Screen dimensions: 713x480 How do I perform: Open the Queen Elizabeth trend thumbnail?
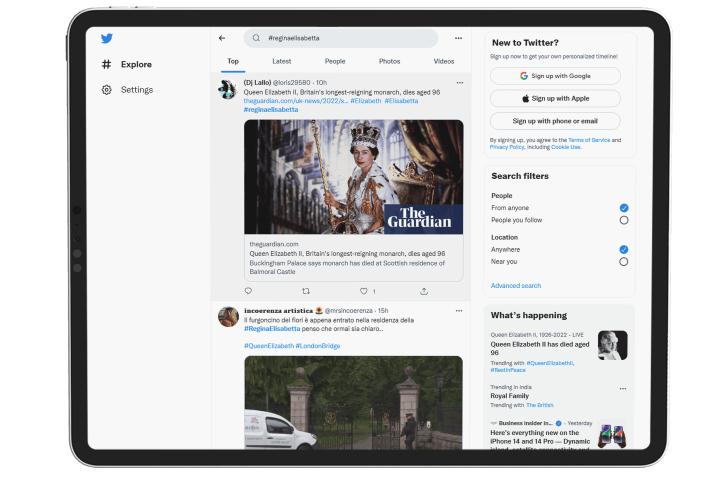point(612,345)
